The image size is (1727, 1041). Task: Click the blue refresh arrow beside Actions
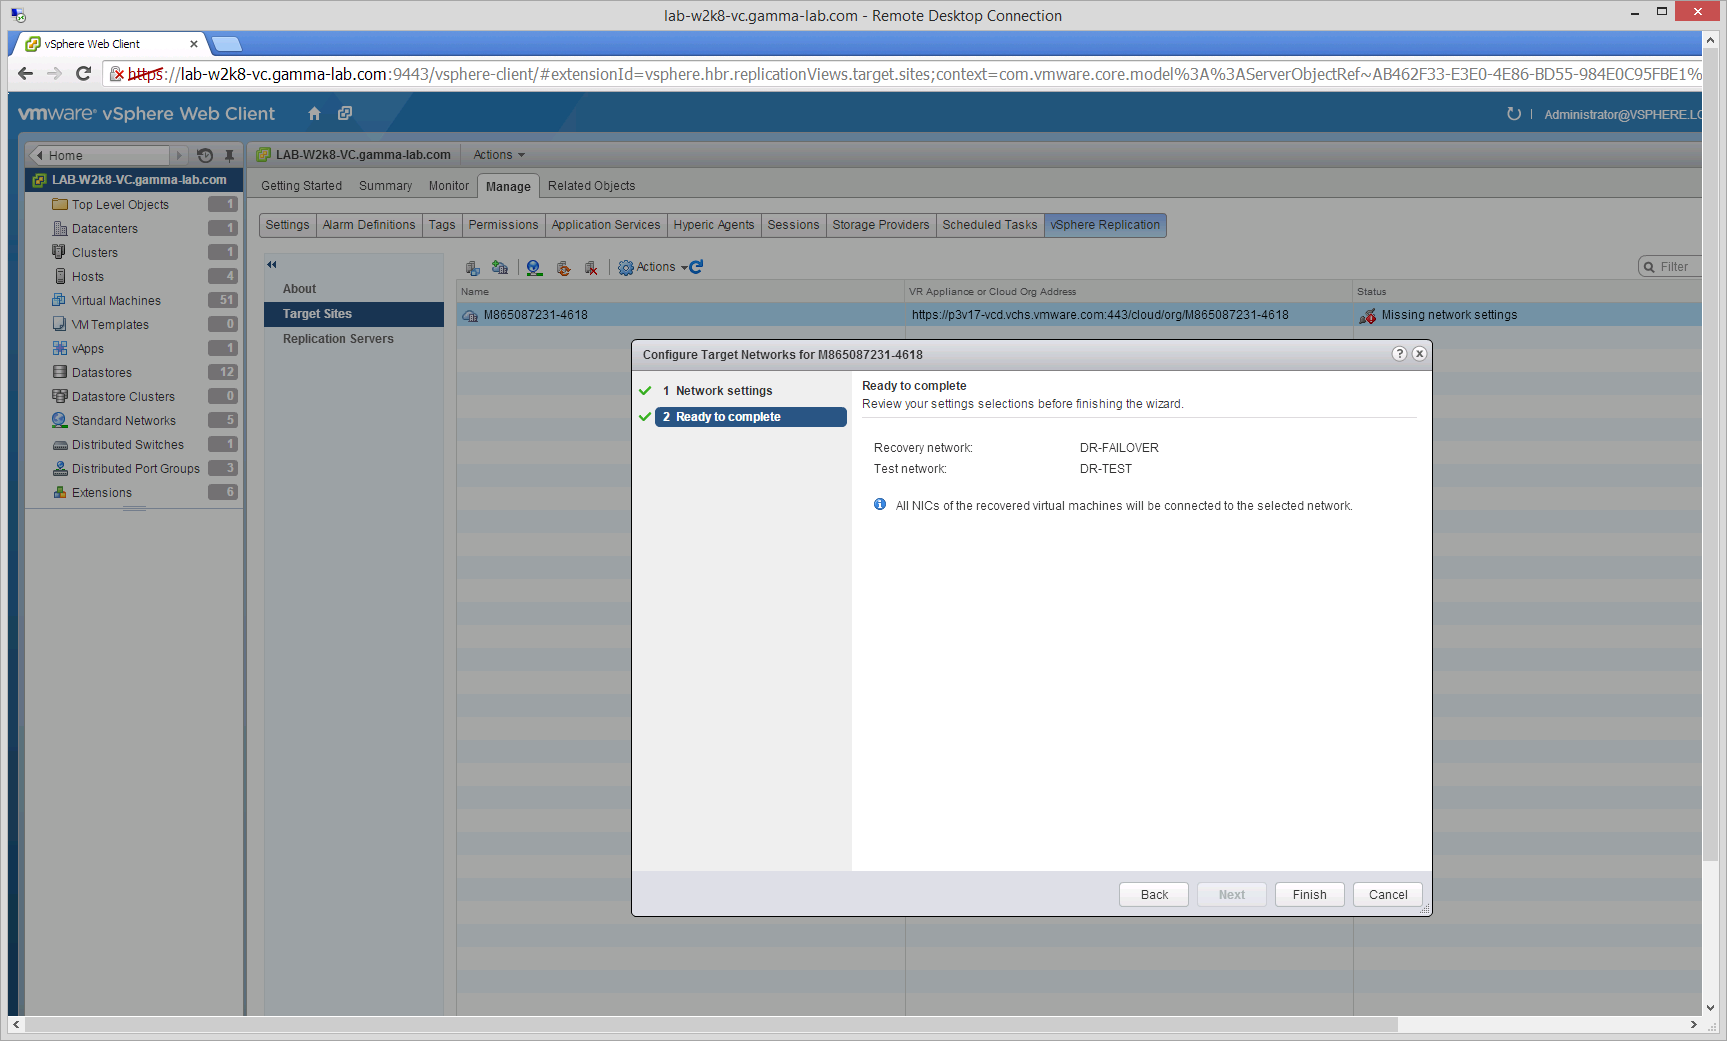tap(697, 267)
